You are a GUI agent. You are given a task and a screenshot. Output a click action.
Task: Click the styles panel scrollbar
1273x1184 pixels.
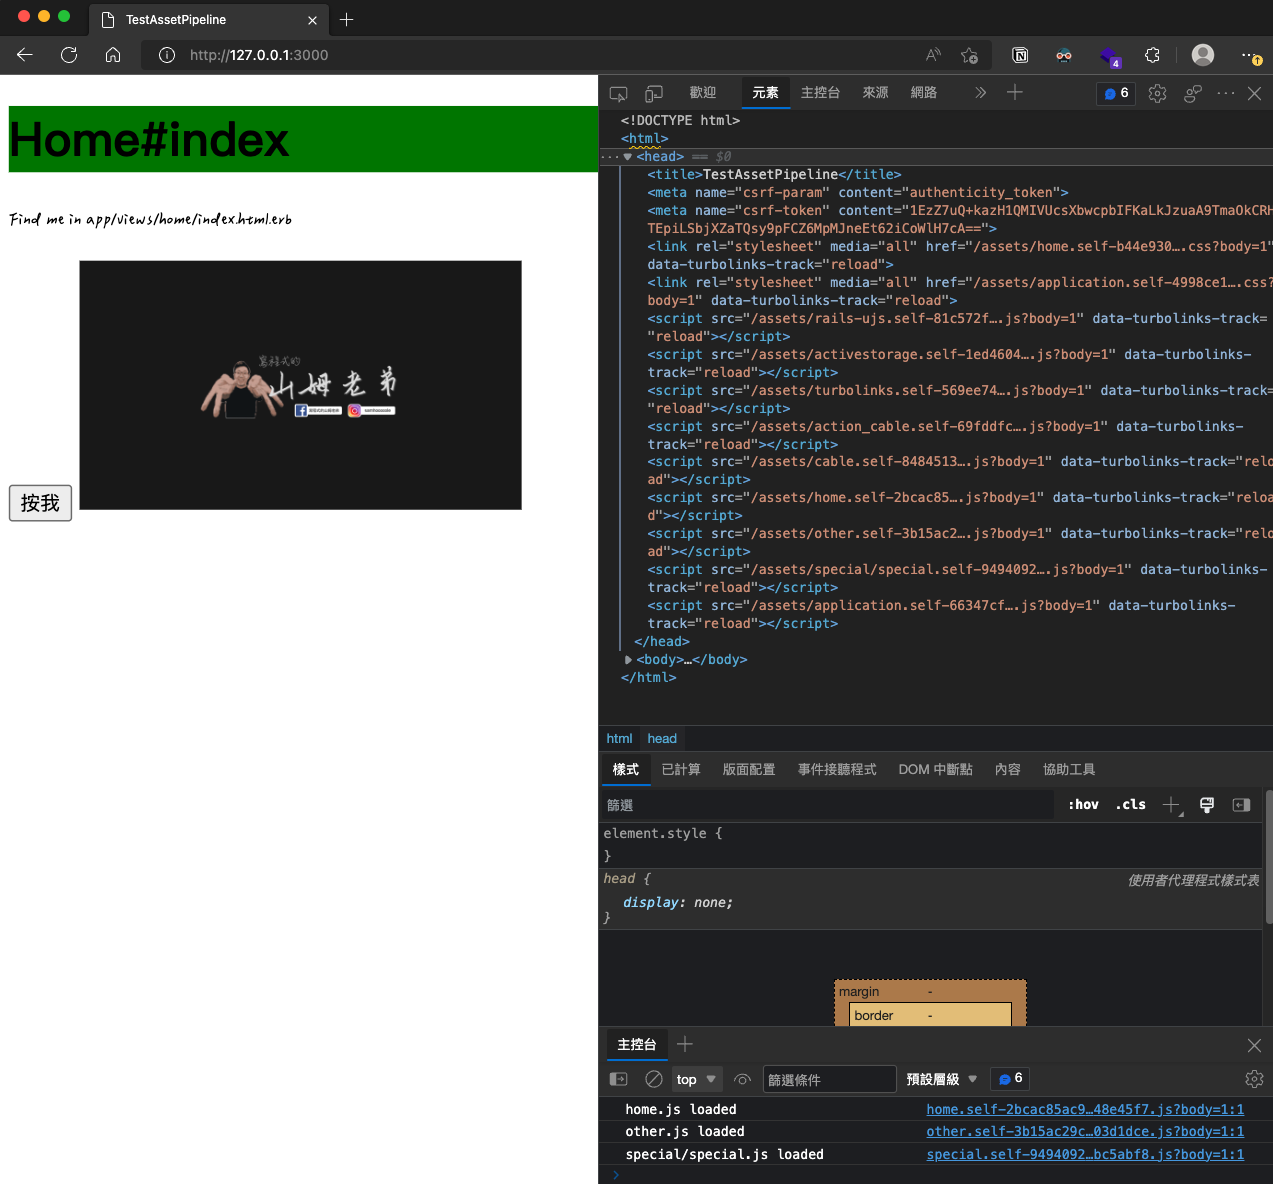click(x=1268, y=858)
